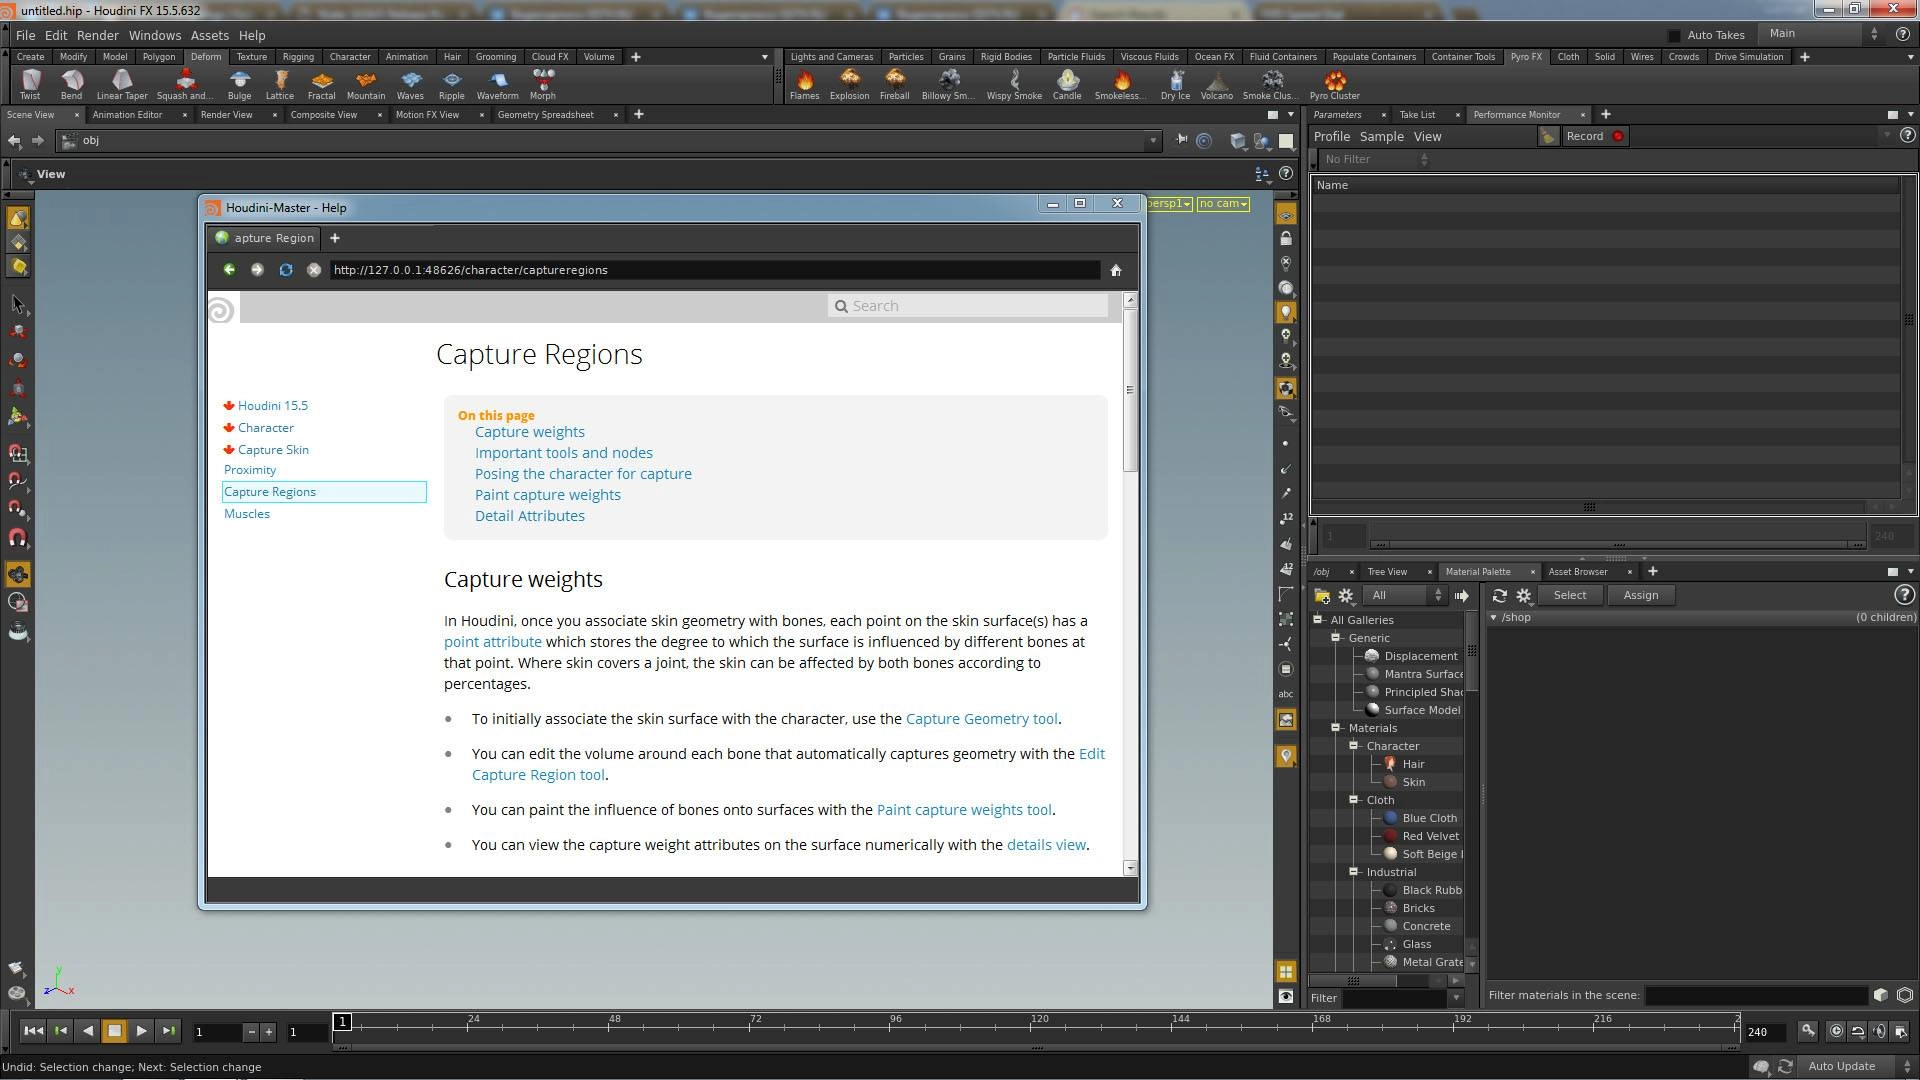This screenshot has width=1920, height=1080.
Task: Switch to the Cloth shelf tab
Action: point(1568,57)
